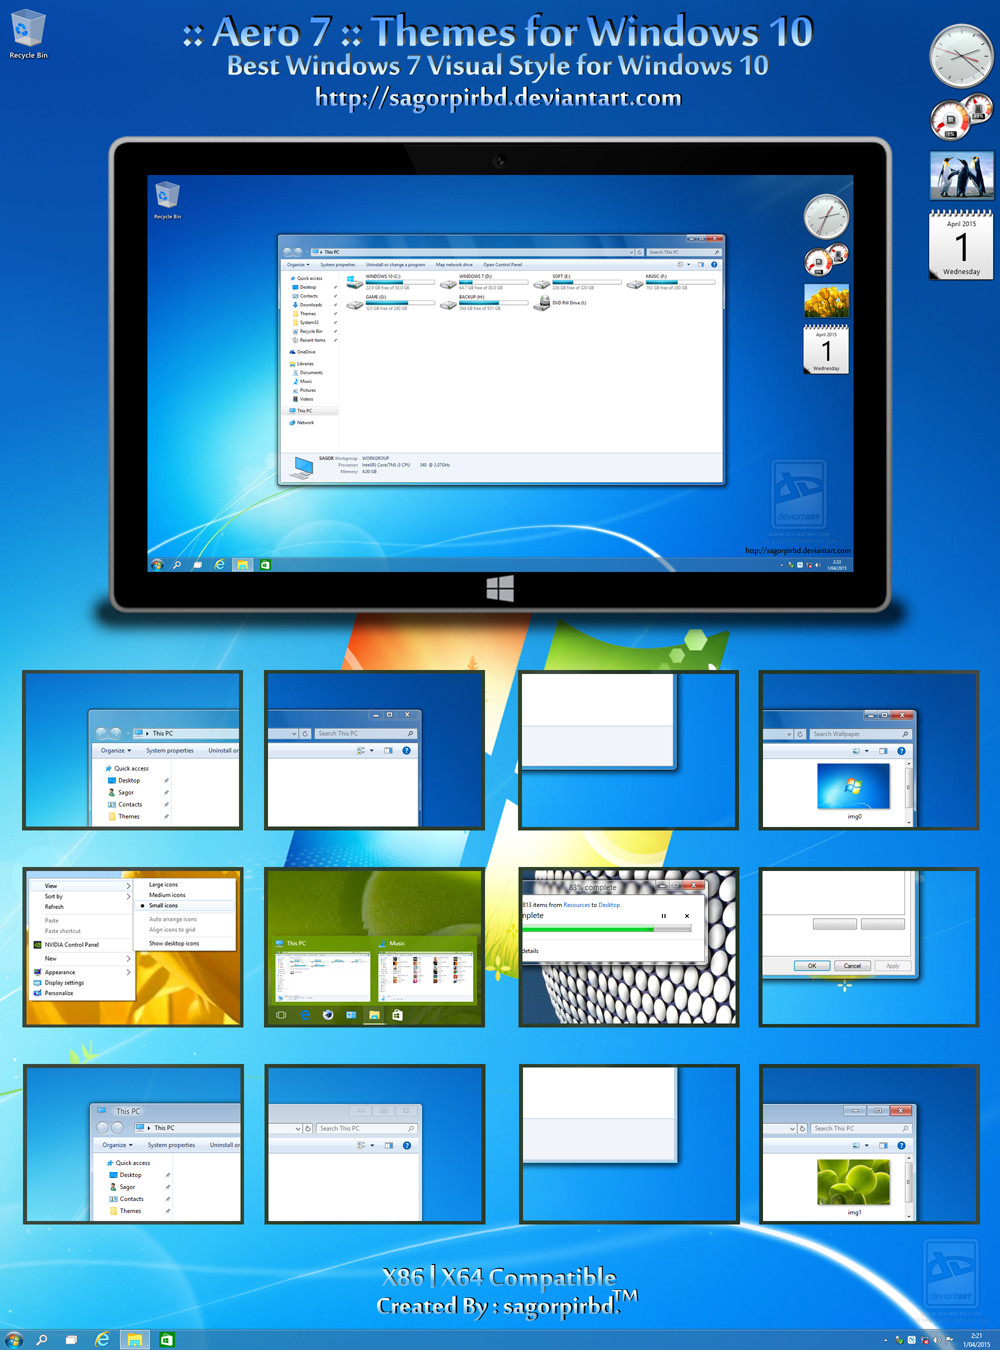Pause the 83% complete file copy

click(663, 916)
